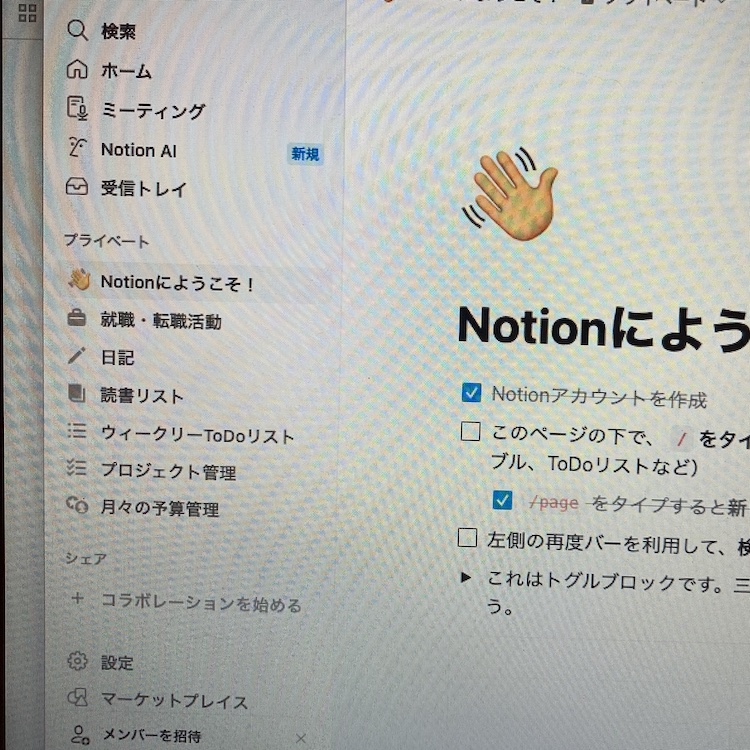Screen dimensions: 750x750
Task: Expand the これはトグルブロックです toggle arrow
Action: click(x=466, y=577)
